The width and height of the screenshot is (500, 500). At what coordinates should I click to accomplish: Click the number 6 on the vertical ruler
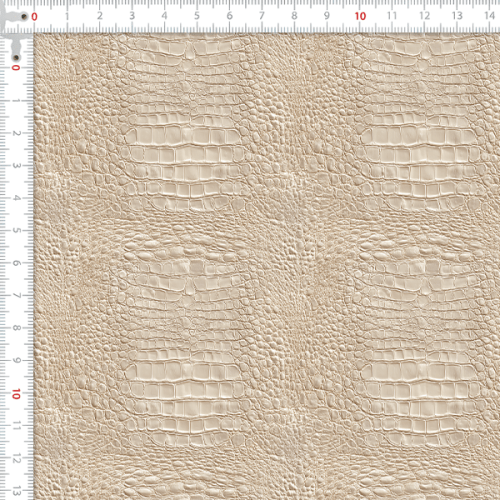click(16, 263)
